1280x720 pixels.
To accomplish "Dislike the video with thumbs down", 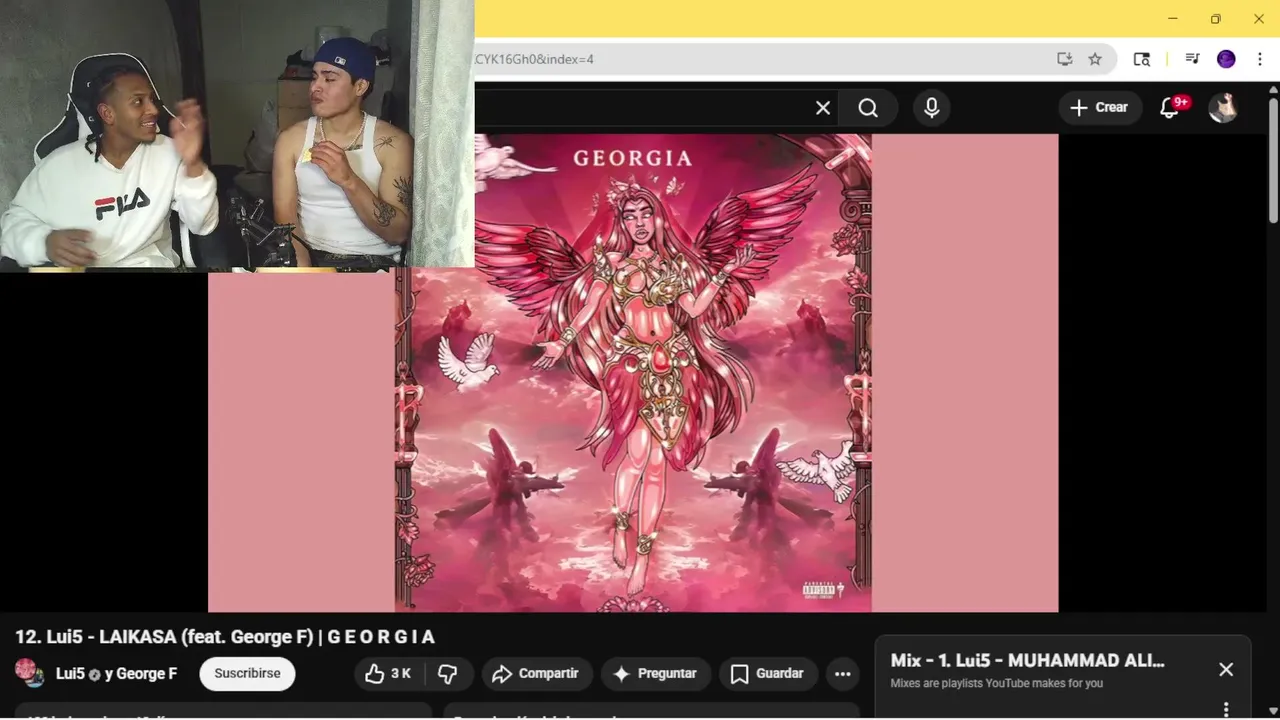I will [448, 674].
